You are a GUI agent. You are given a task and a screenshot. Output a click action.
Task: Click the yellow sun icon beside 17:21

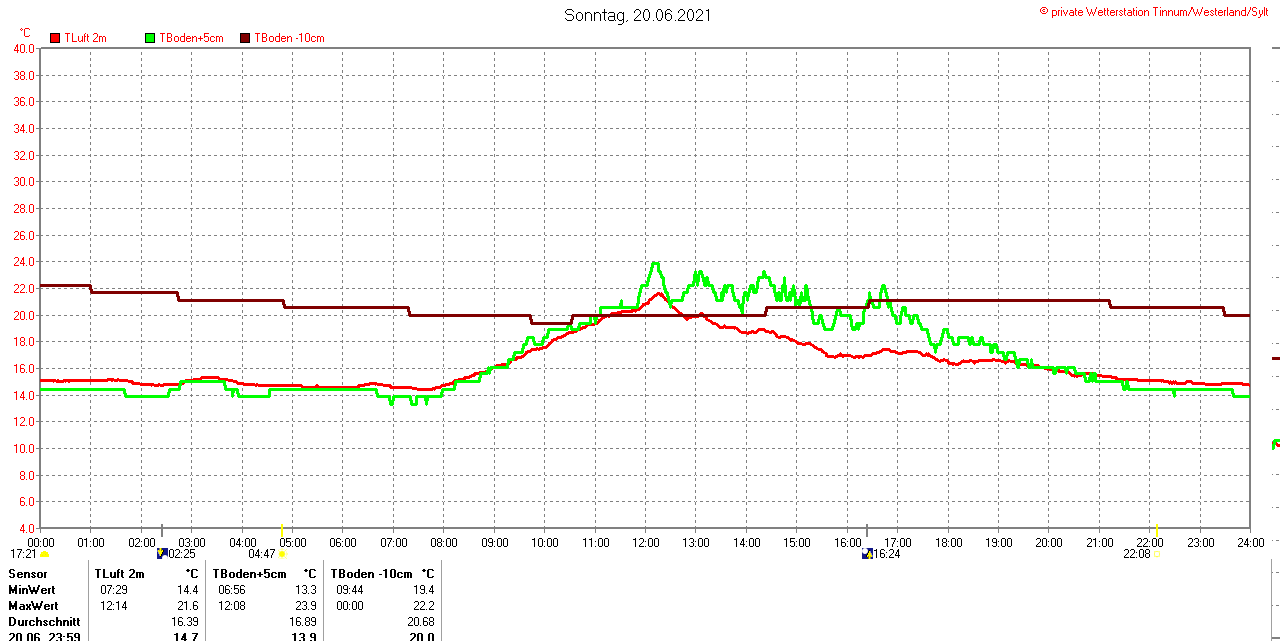[45, 554]
